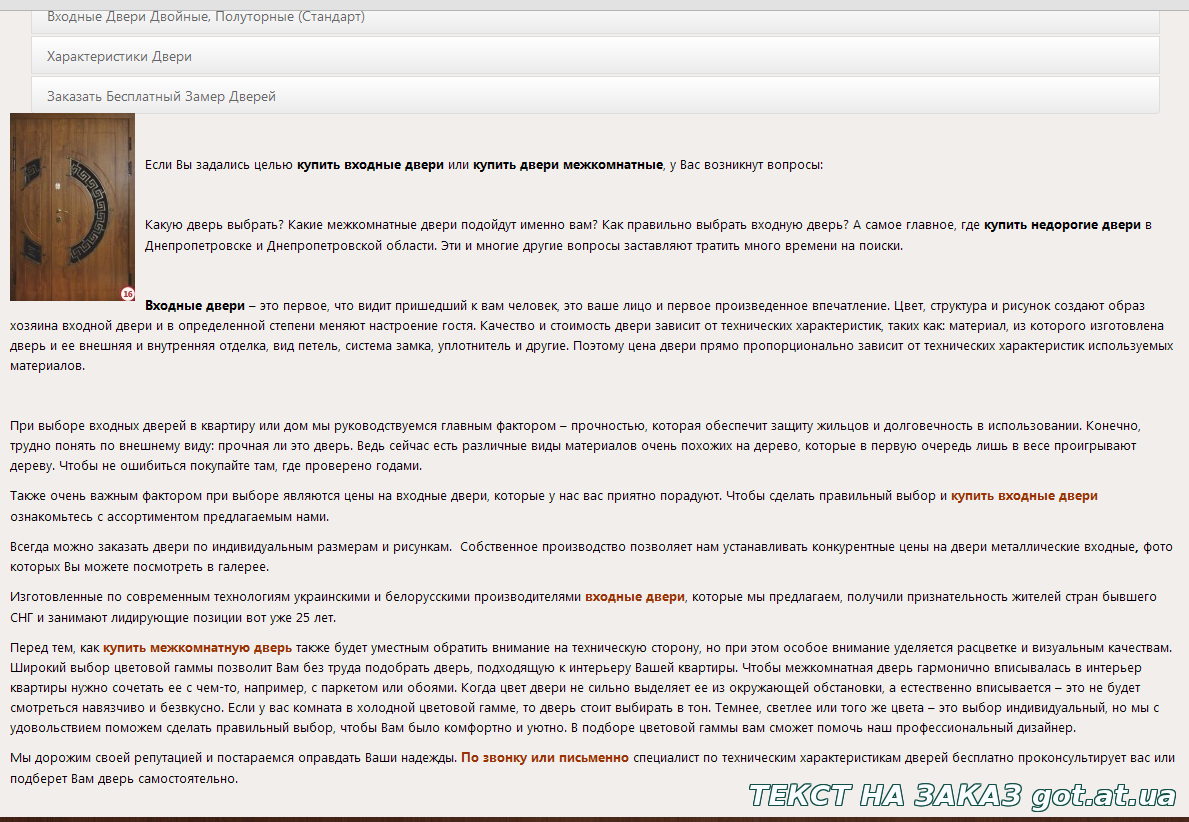Expand the 'Характеристики Двери' accordion section
Viewport: 1189px width, 822px height.
coord(595,55)
